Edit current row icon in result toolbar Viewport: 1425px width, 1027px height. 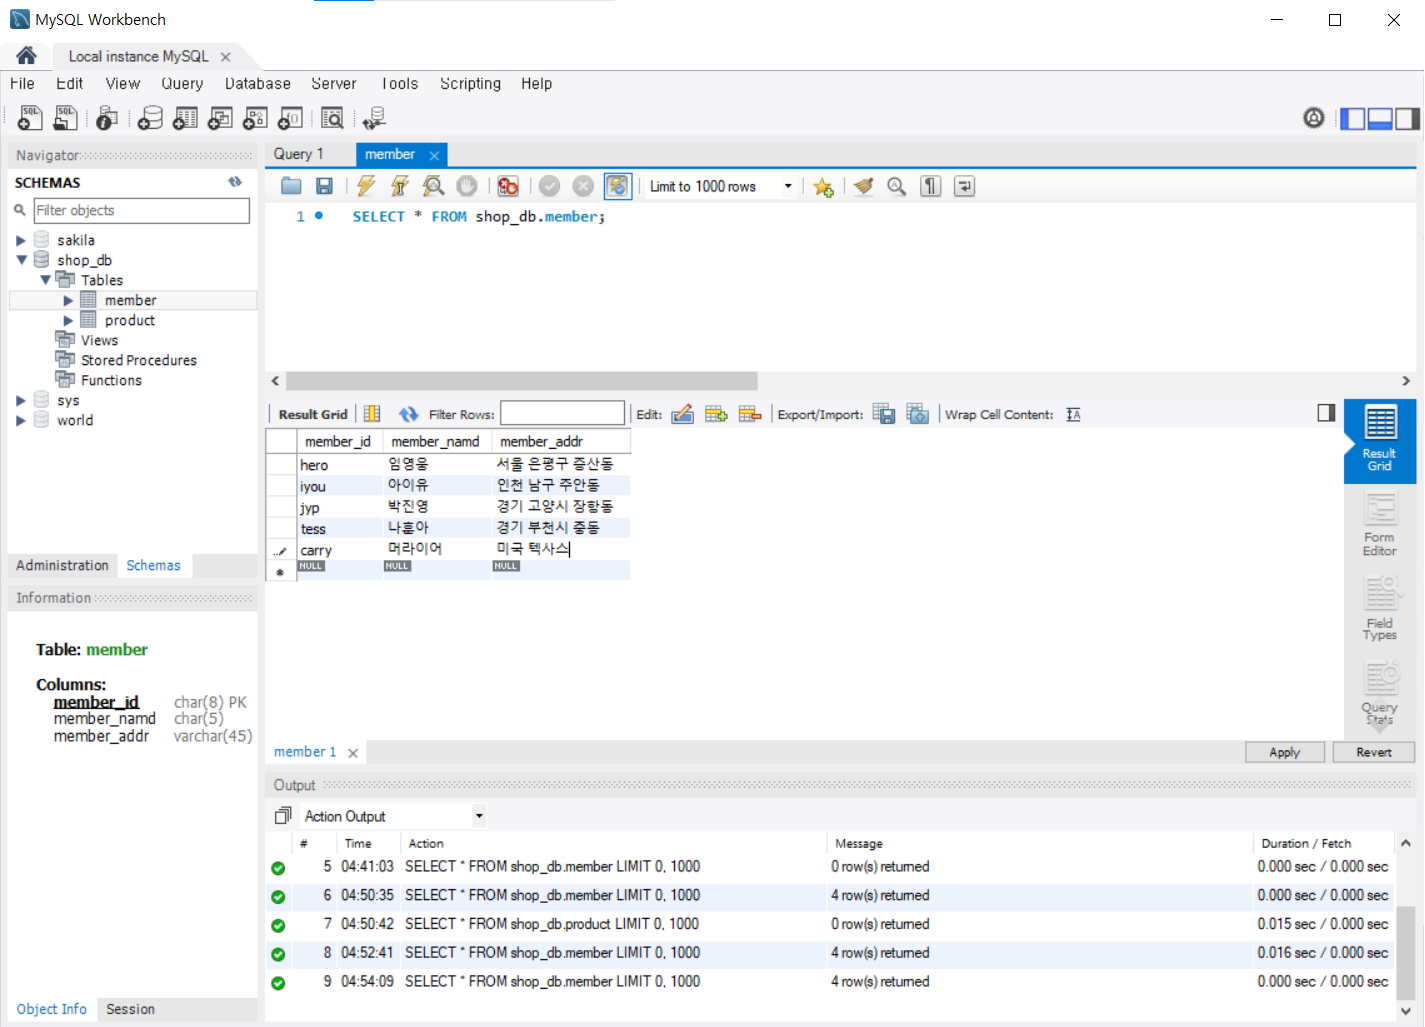pyautogui.click(x=682, y=414)
